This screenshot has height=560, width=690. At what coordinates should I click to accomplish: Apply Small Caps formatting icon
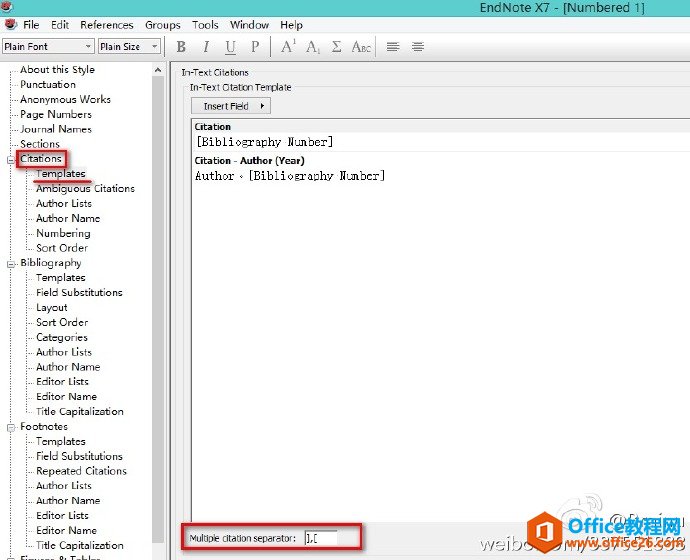point(361,47)
